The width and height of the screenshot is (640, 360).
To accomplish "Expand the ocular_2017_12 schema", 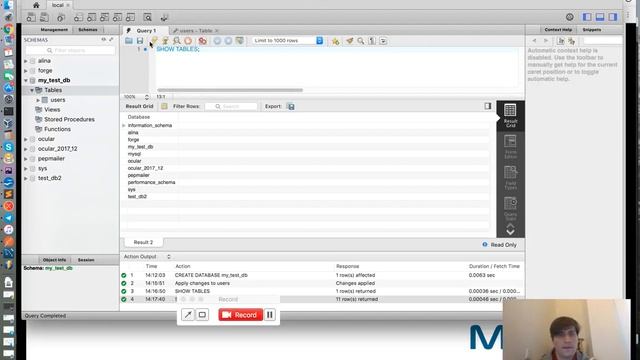I will pos(26,149).
